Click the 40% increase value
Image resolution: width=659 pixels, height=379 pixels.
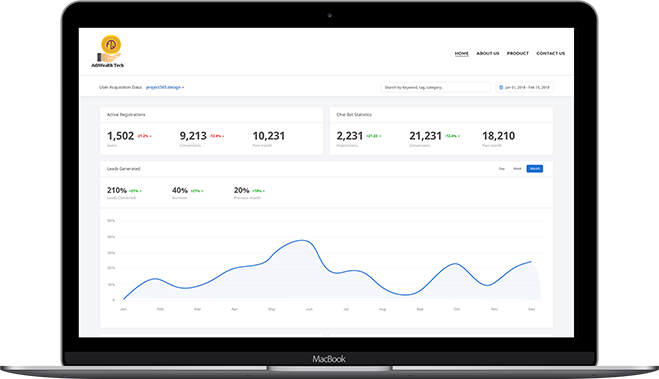(180, 190)
